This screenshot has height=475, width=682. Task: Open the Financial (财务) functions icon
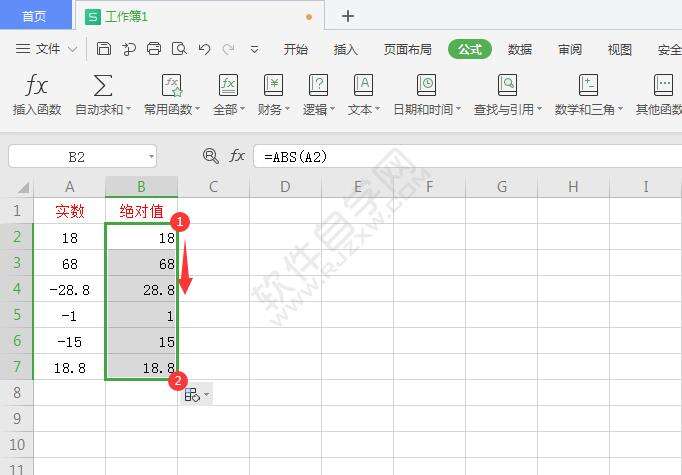pyautogui.click(x=273, y=85)
